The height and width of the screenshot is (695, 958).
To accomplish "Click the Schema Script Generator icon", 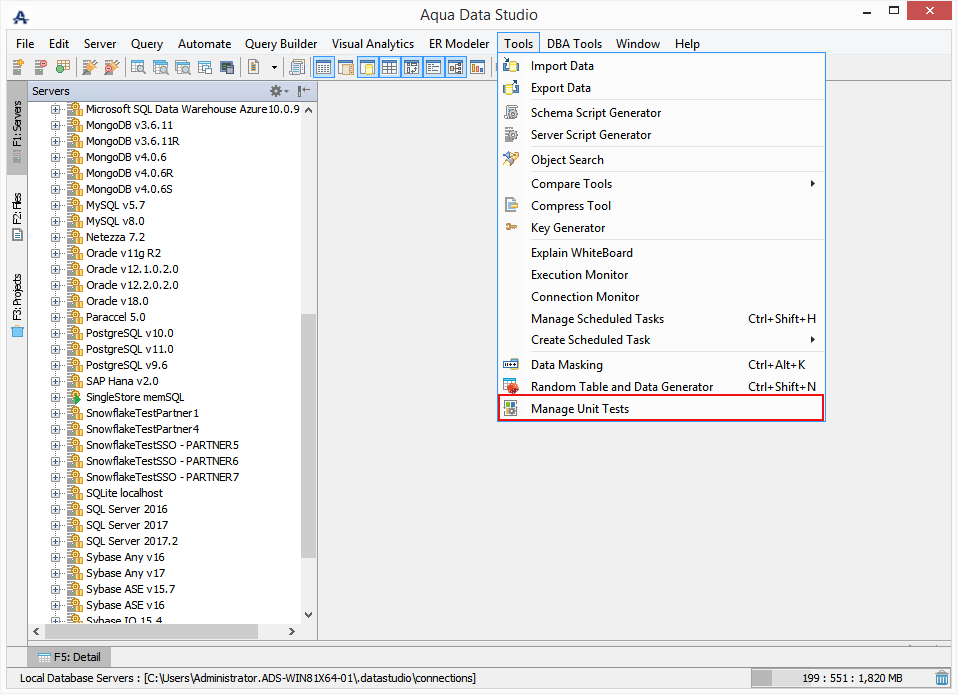I will (x=511, y=112).
